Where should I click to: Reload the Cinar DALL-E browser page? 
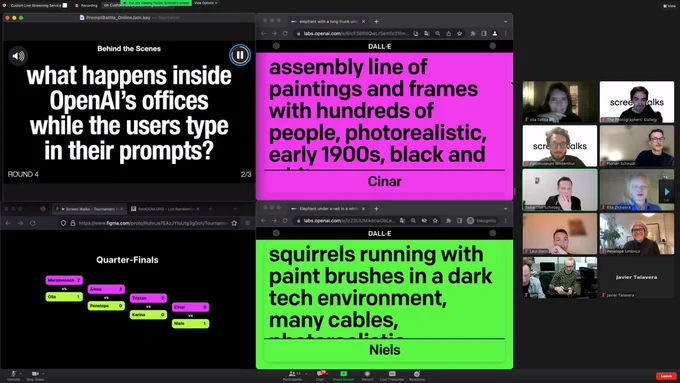285,33
